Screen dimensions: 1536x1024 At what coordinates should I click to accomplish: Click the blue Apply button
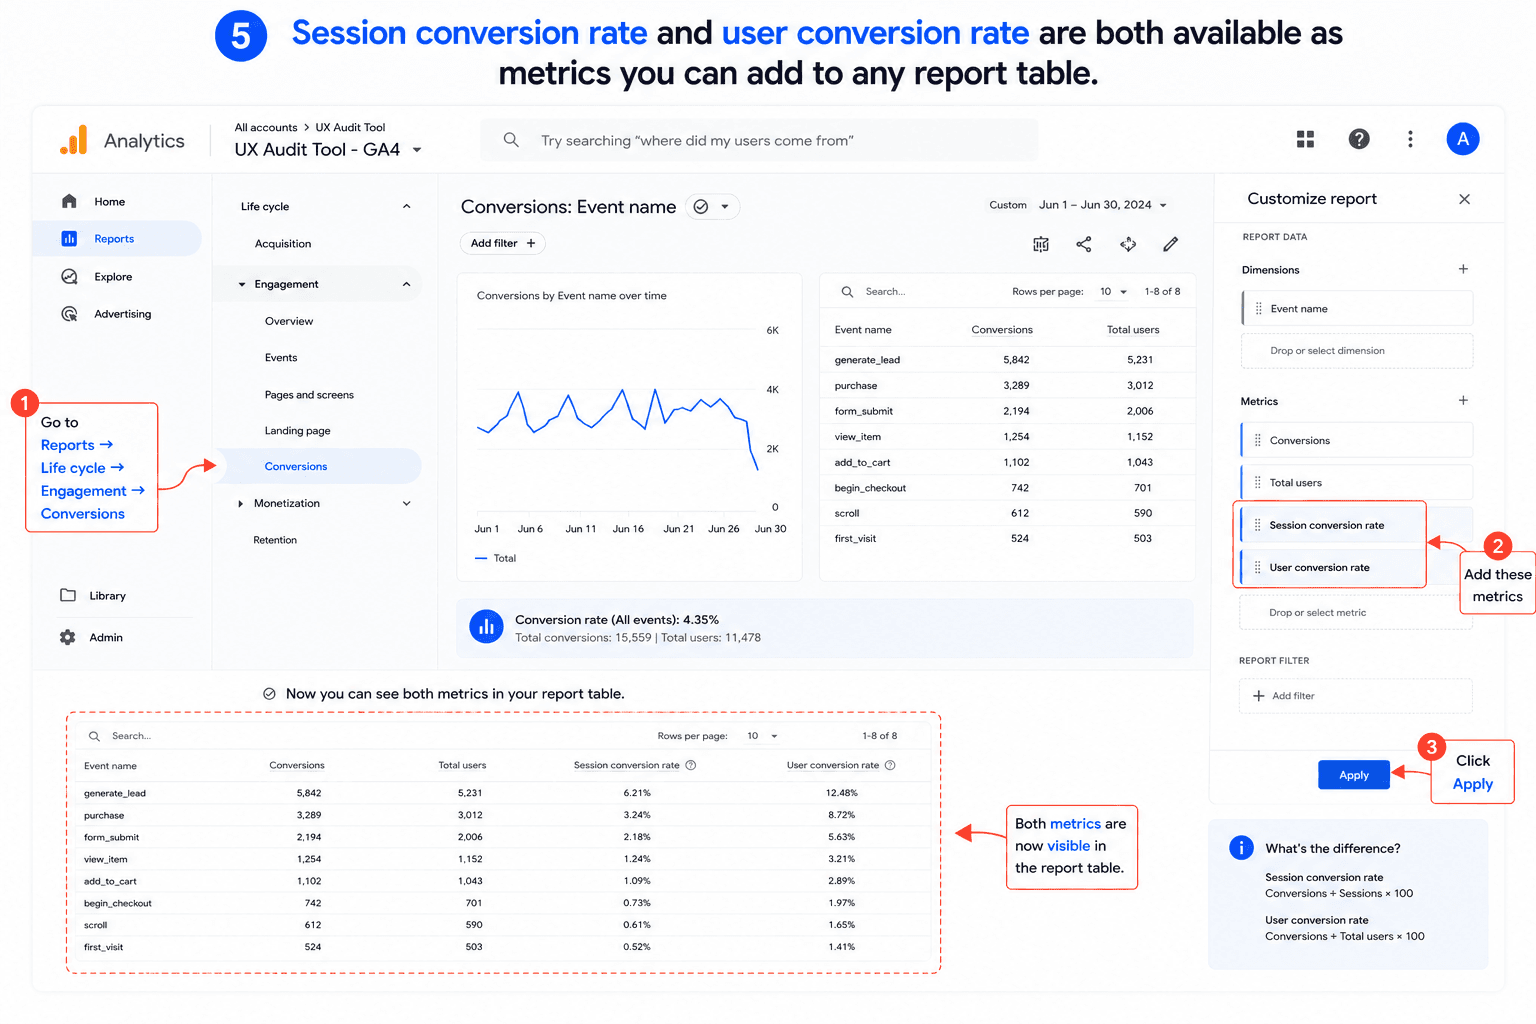tap(1354, 775)
